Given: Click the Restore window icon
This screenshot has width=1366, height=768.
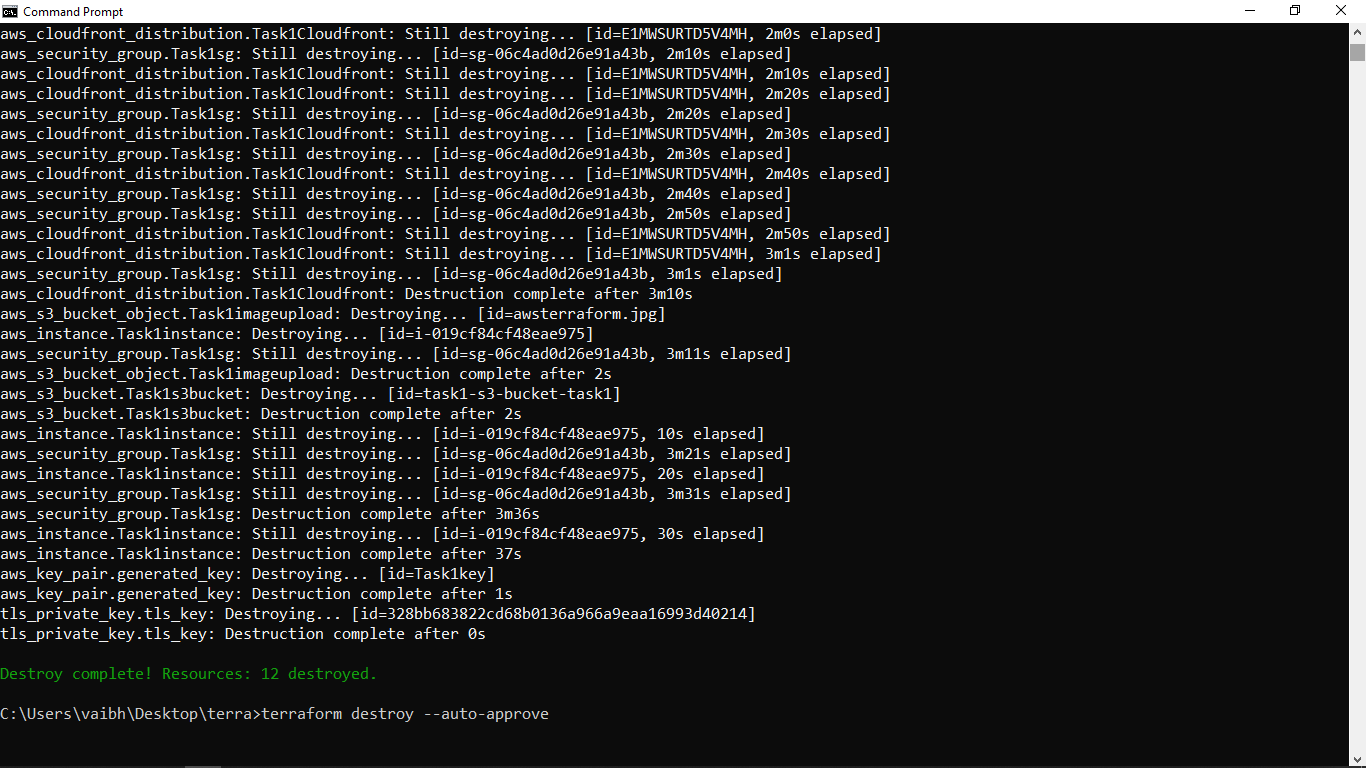Looking at the screenshot, I should (1296, 10).
